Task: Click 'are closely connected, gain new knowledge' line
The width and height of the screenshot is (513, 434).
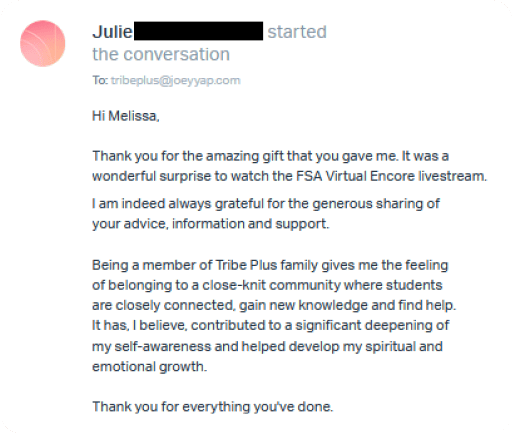Action: click(274, 305)
